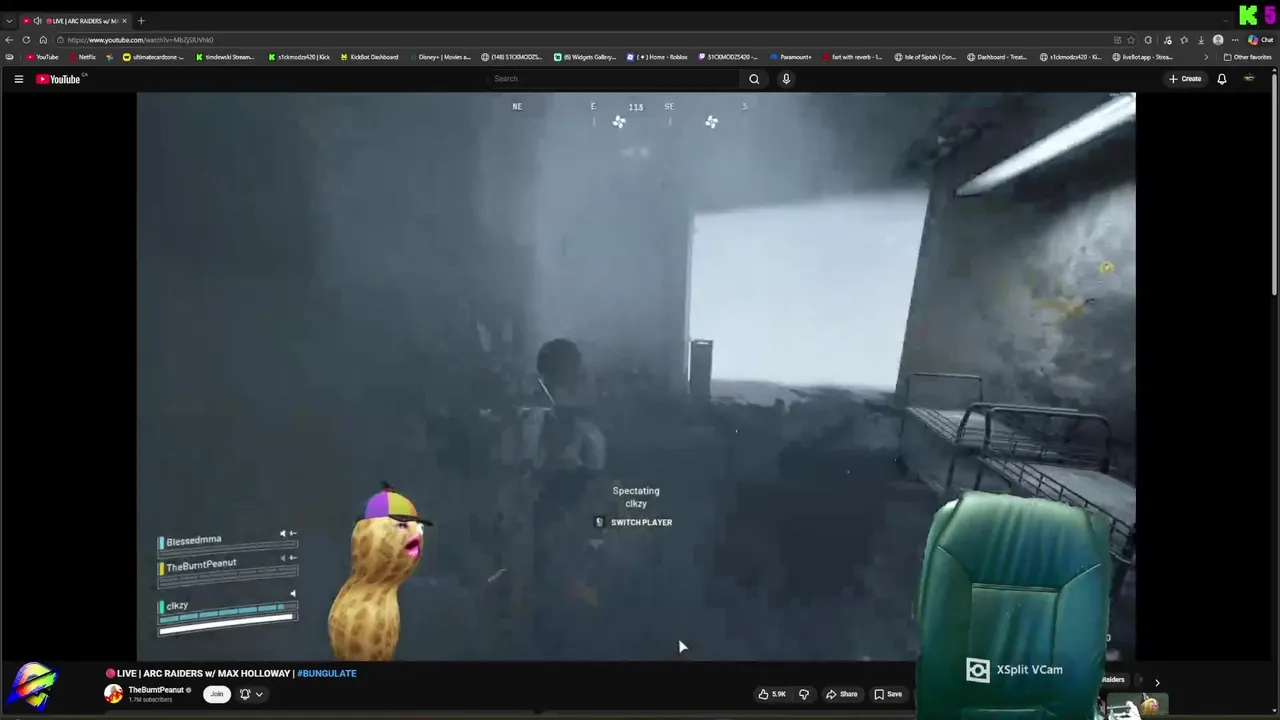Open the Create menu on YouTube
The width and height of the screenshot is (1280, 720).
[x=1185, y=79]
